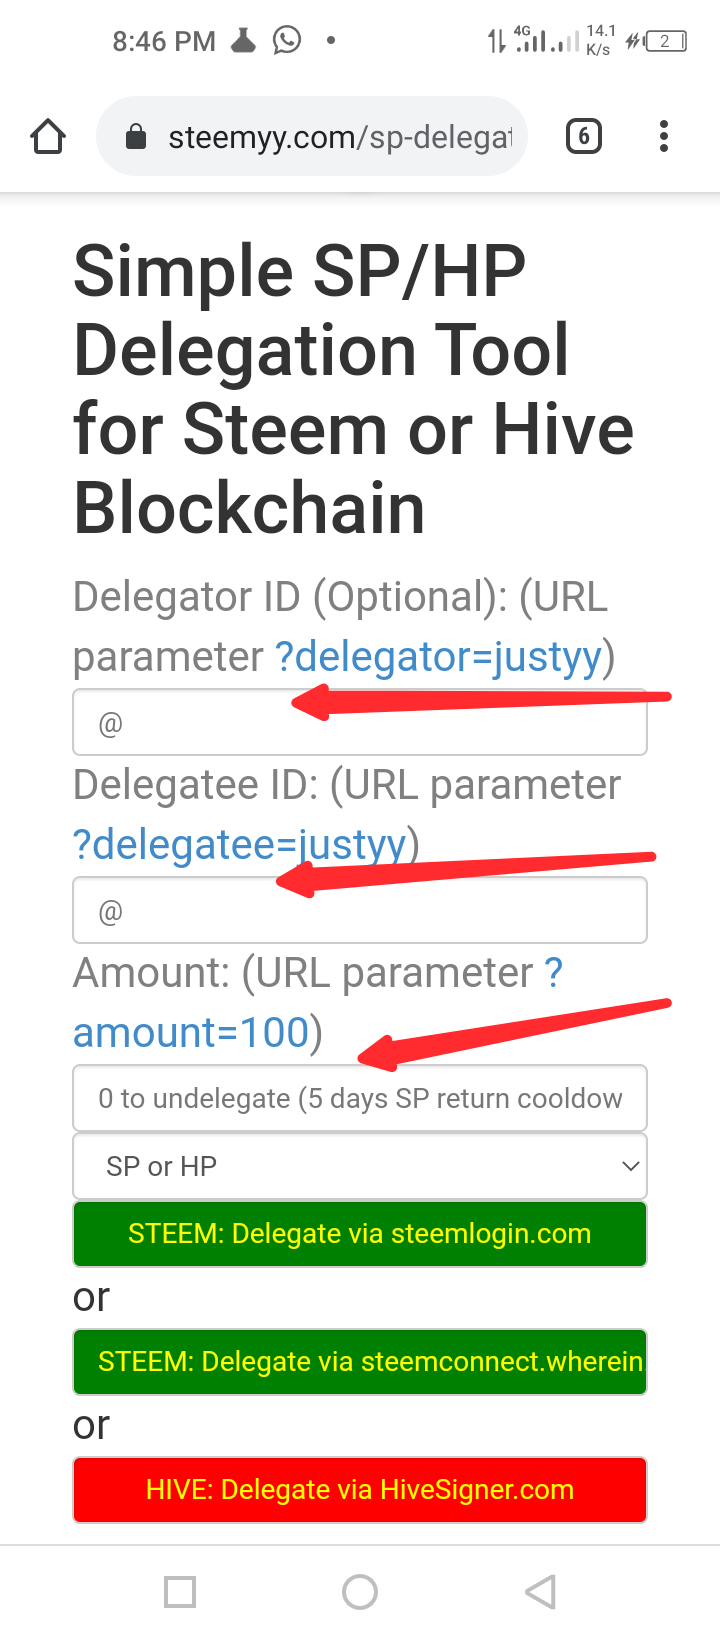This screenshot has width=720, height=1640.
Task: Expand the SP or HP dropdown
Action: [360, 1166]
